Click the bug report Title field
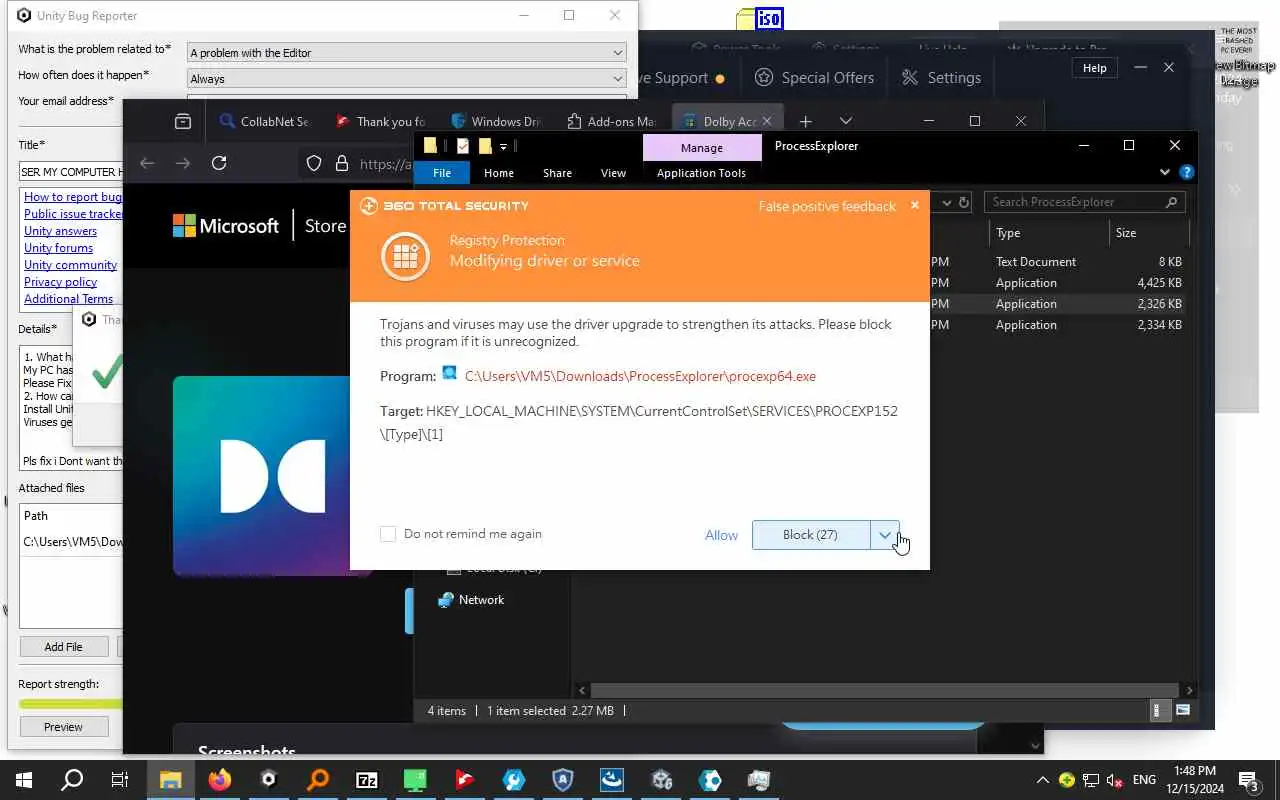 coord(70,172)
